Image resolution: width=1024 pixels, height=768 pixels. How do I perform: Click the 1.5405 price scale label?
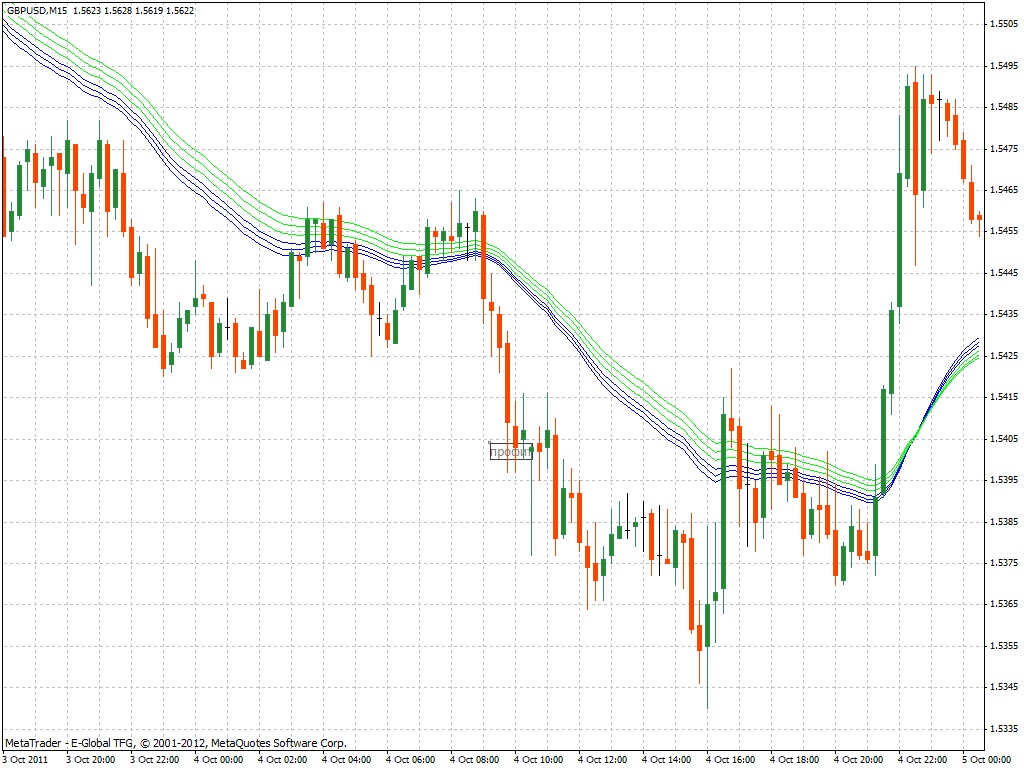(x=1004, y=439)
